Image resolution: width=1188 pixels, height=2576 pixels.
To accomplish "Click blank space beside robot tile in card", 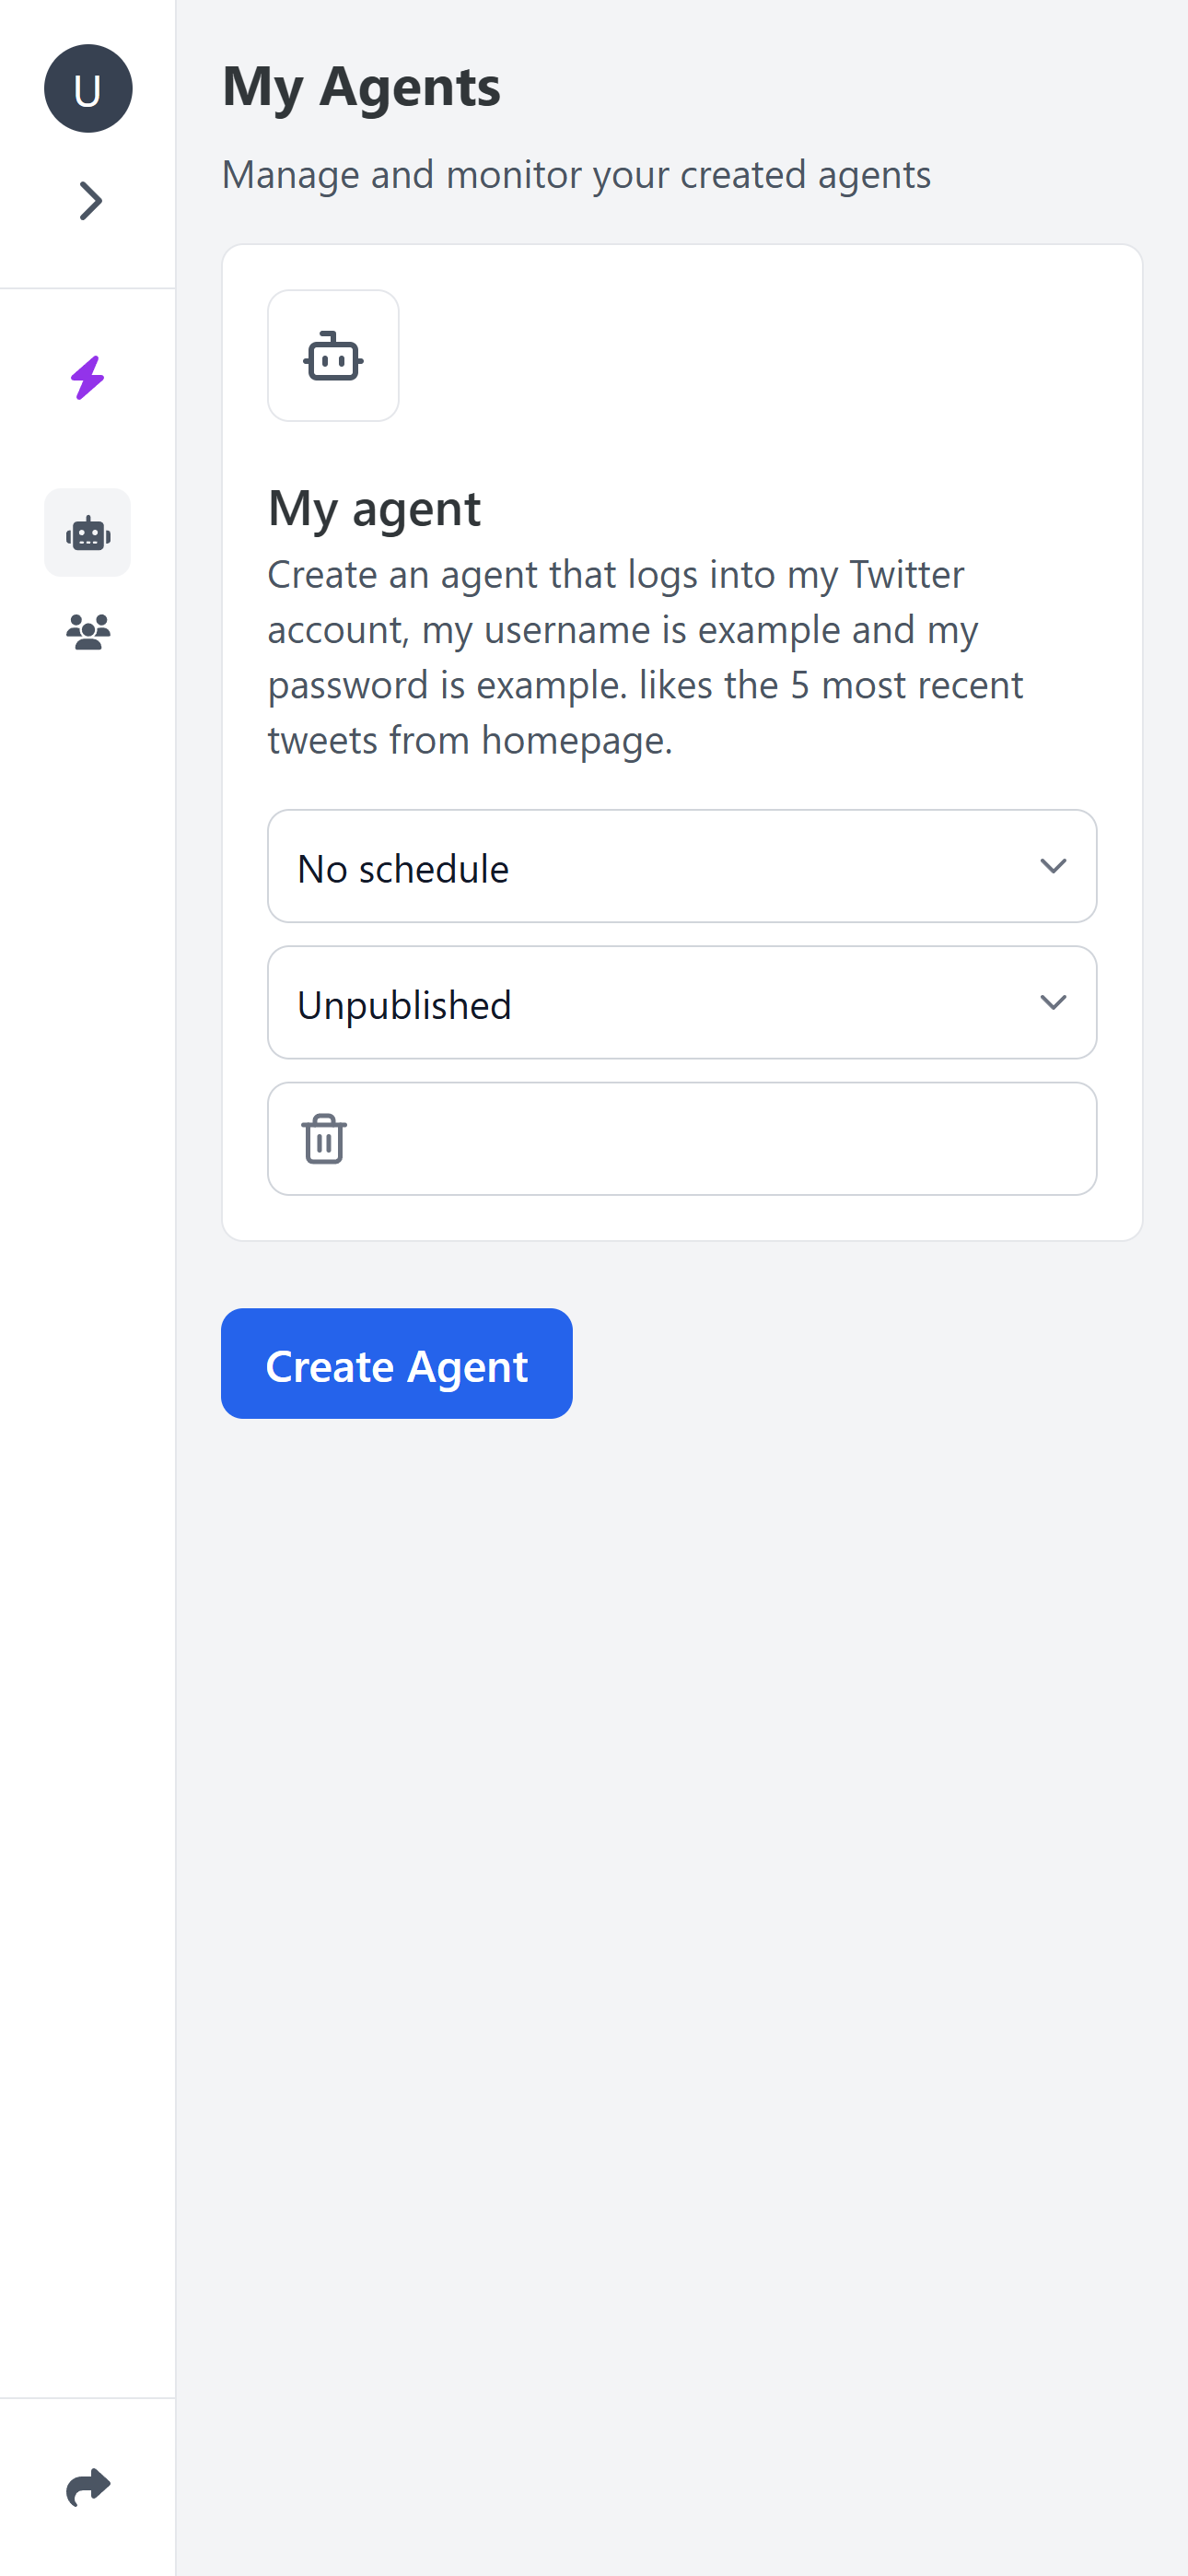I will point(760,356).
